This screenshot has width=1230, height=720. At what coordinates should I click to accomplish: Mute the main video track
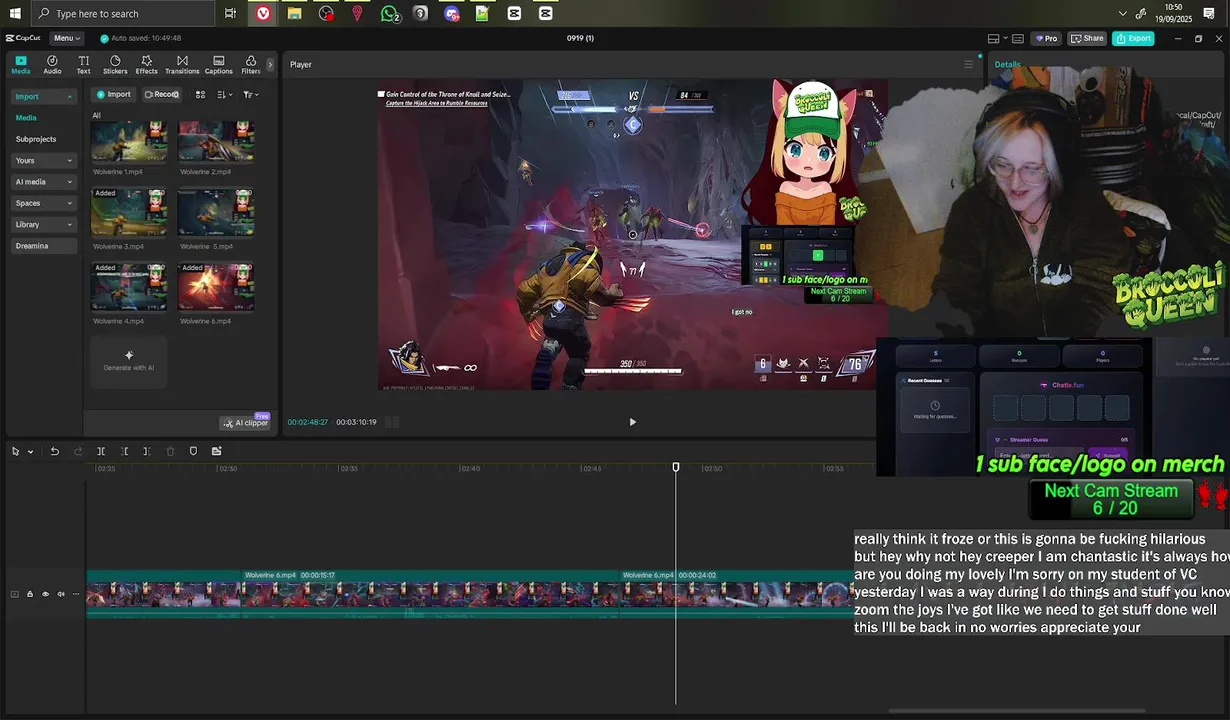[61, 594]
